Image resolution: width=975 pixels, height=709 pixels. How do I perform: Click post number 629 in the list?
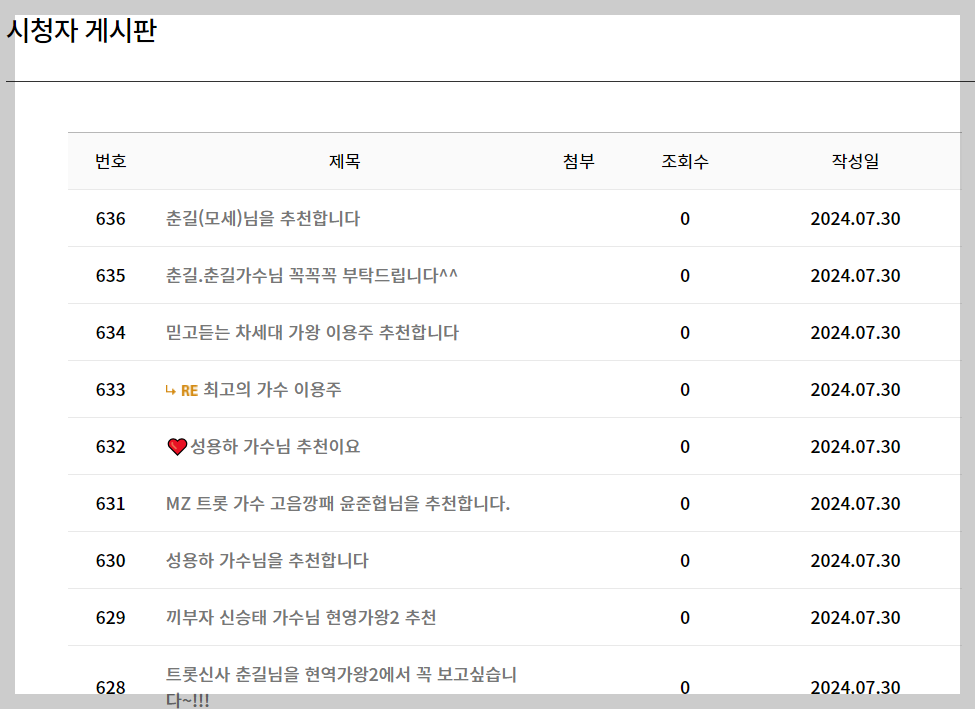(112, 617)
